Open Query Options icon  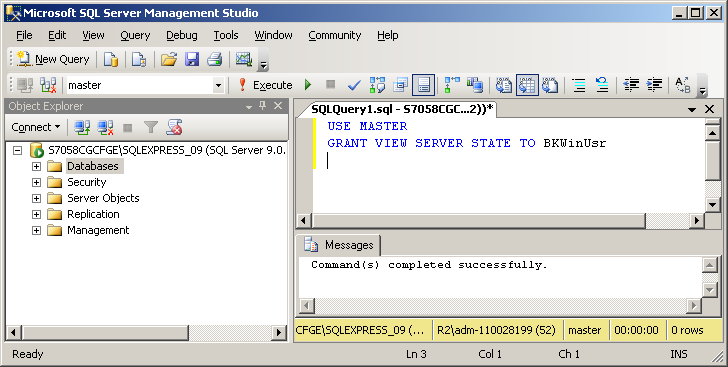(x=400, y=85)
